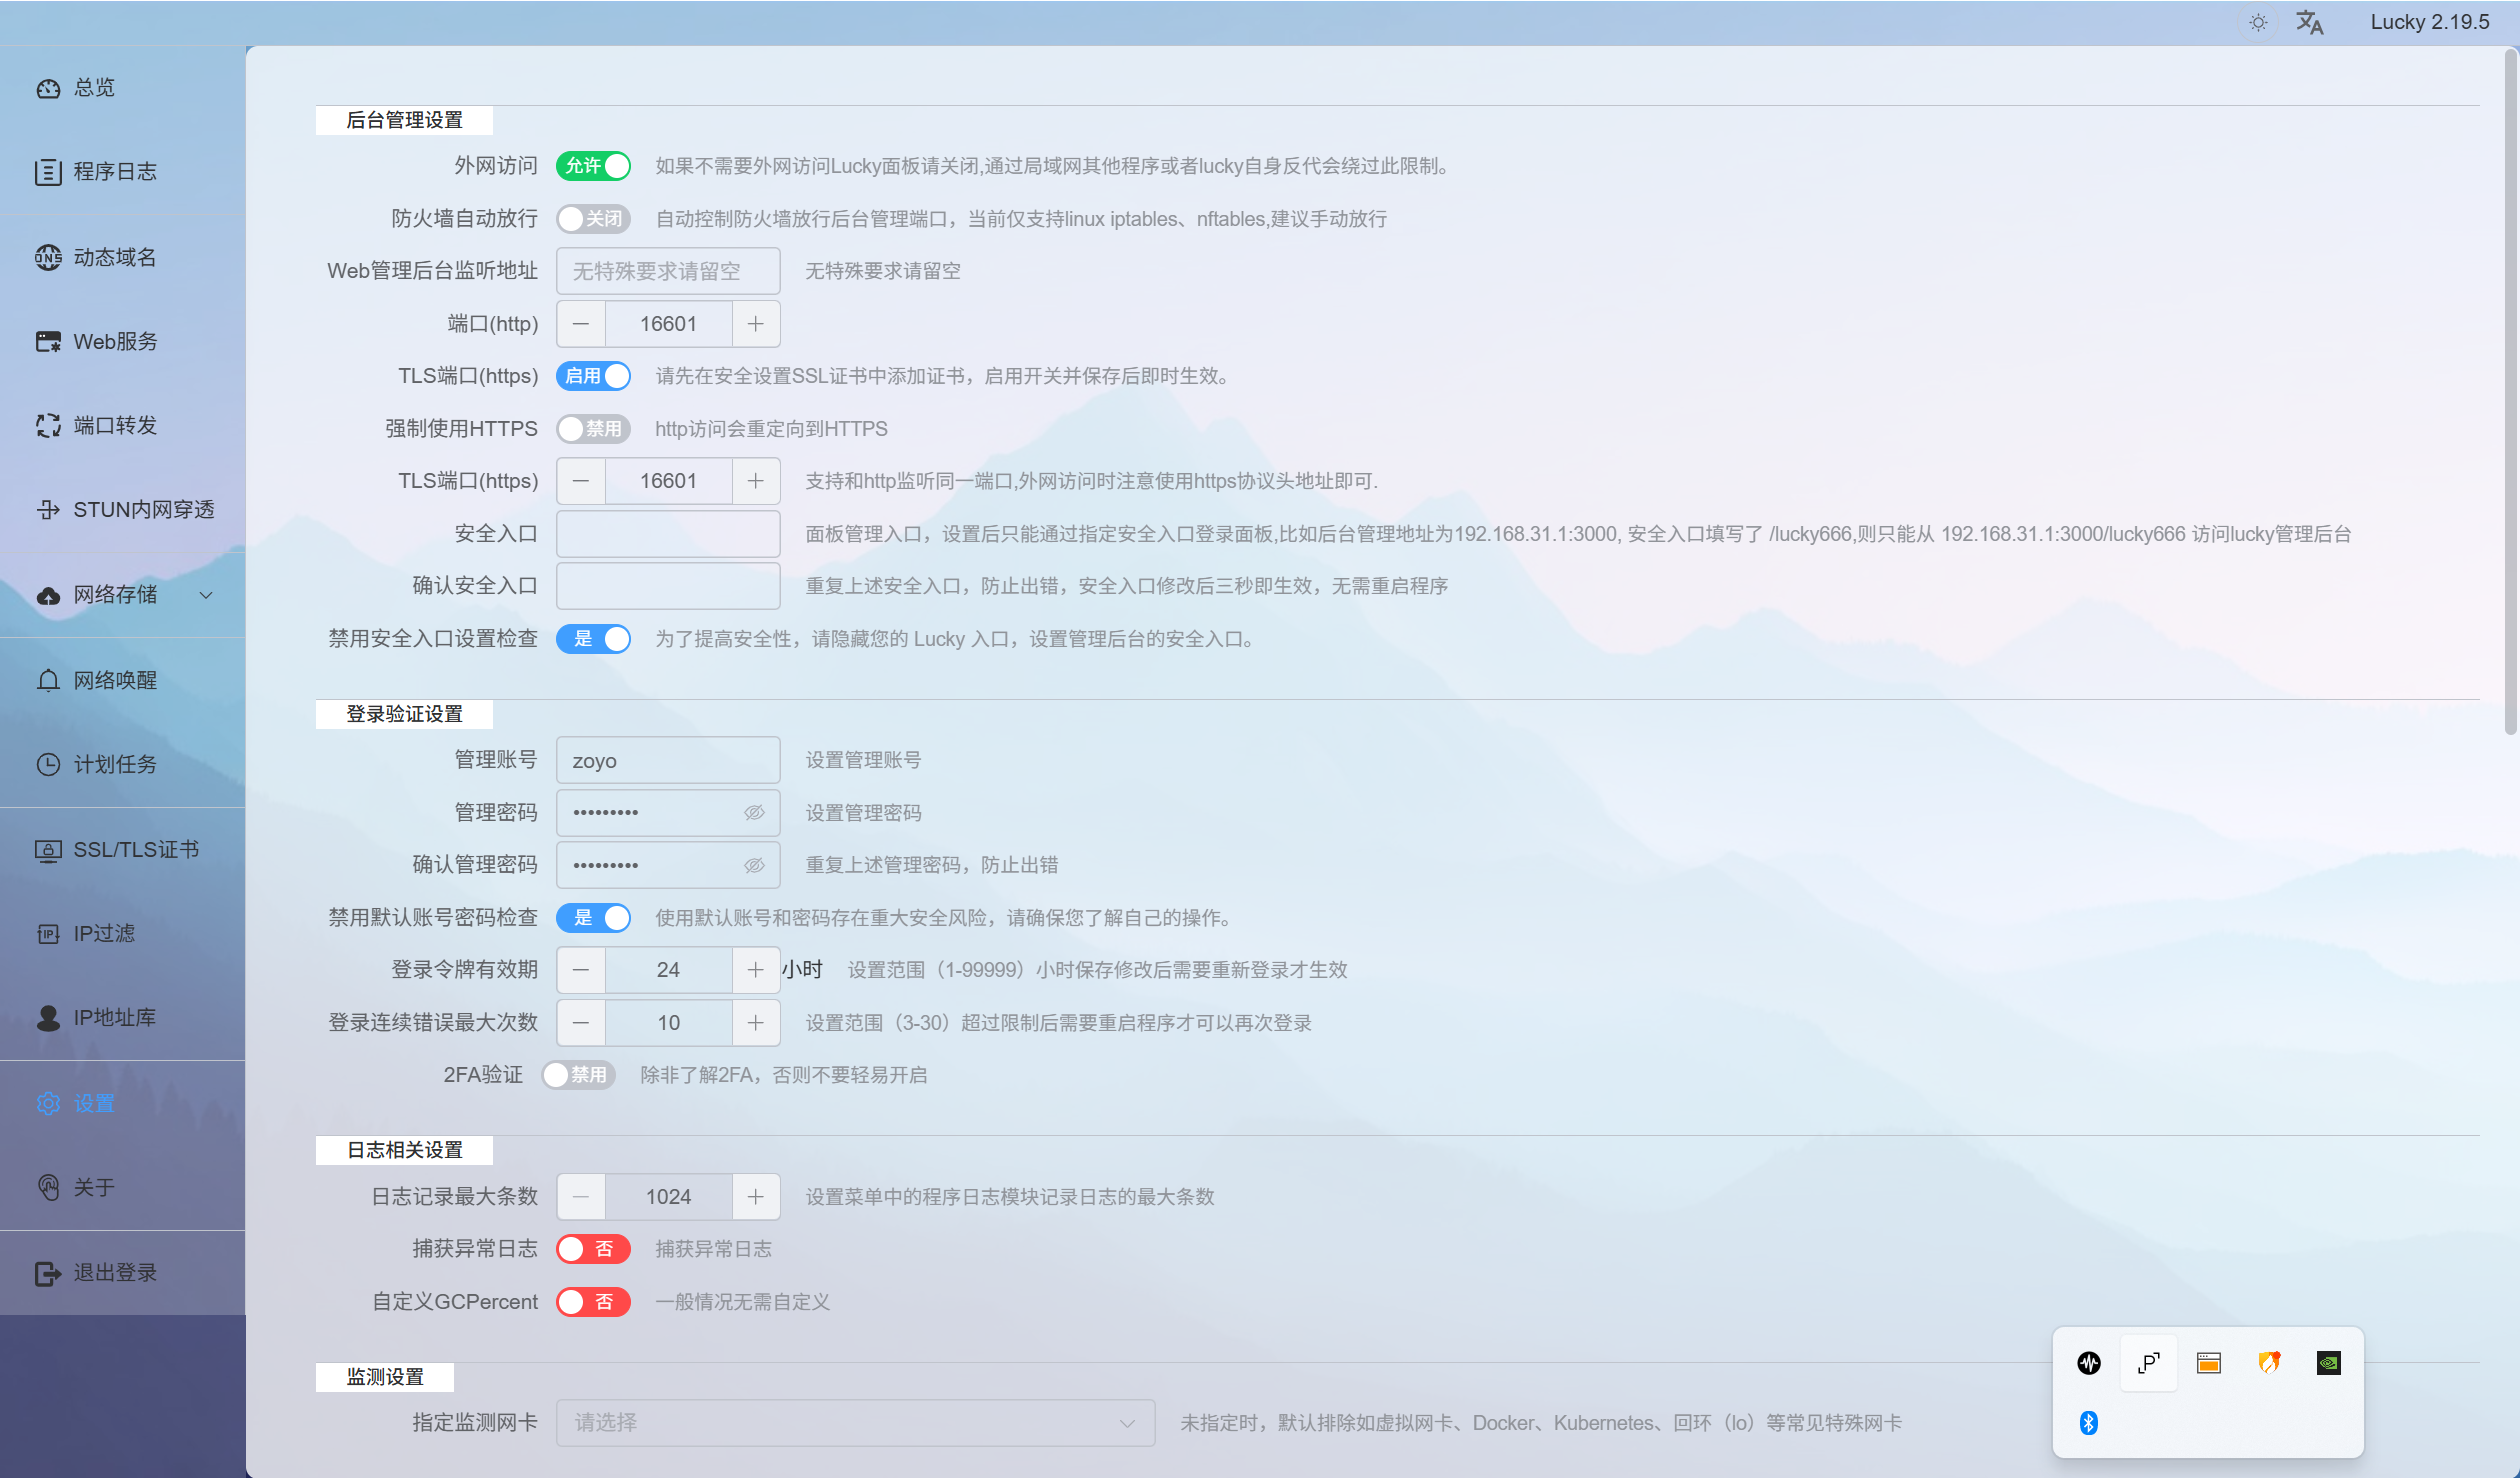
Task: Click the 计划任务 clock icon
Action: (x=48, y=764)
